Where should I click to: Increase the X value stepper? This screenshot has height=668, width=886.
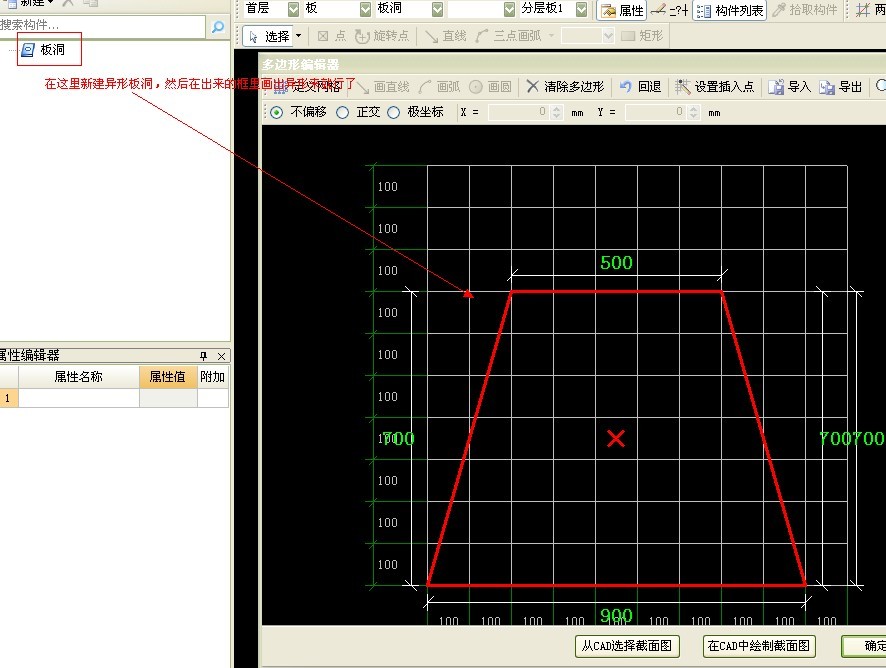557,108
